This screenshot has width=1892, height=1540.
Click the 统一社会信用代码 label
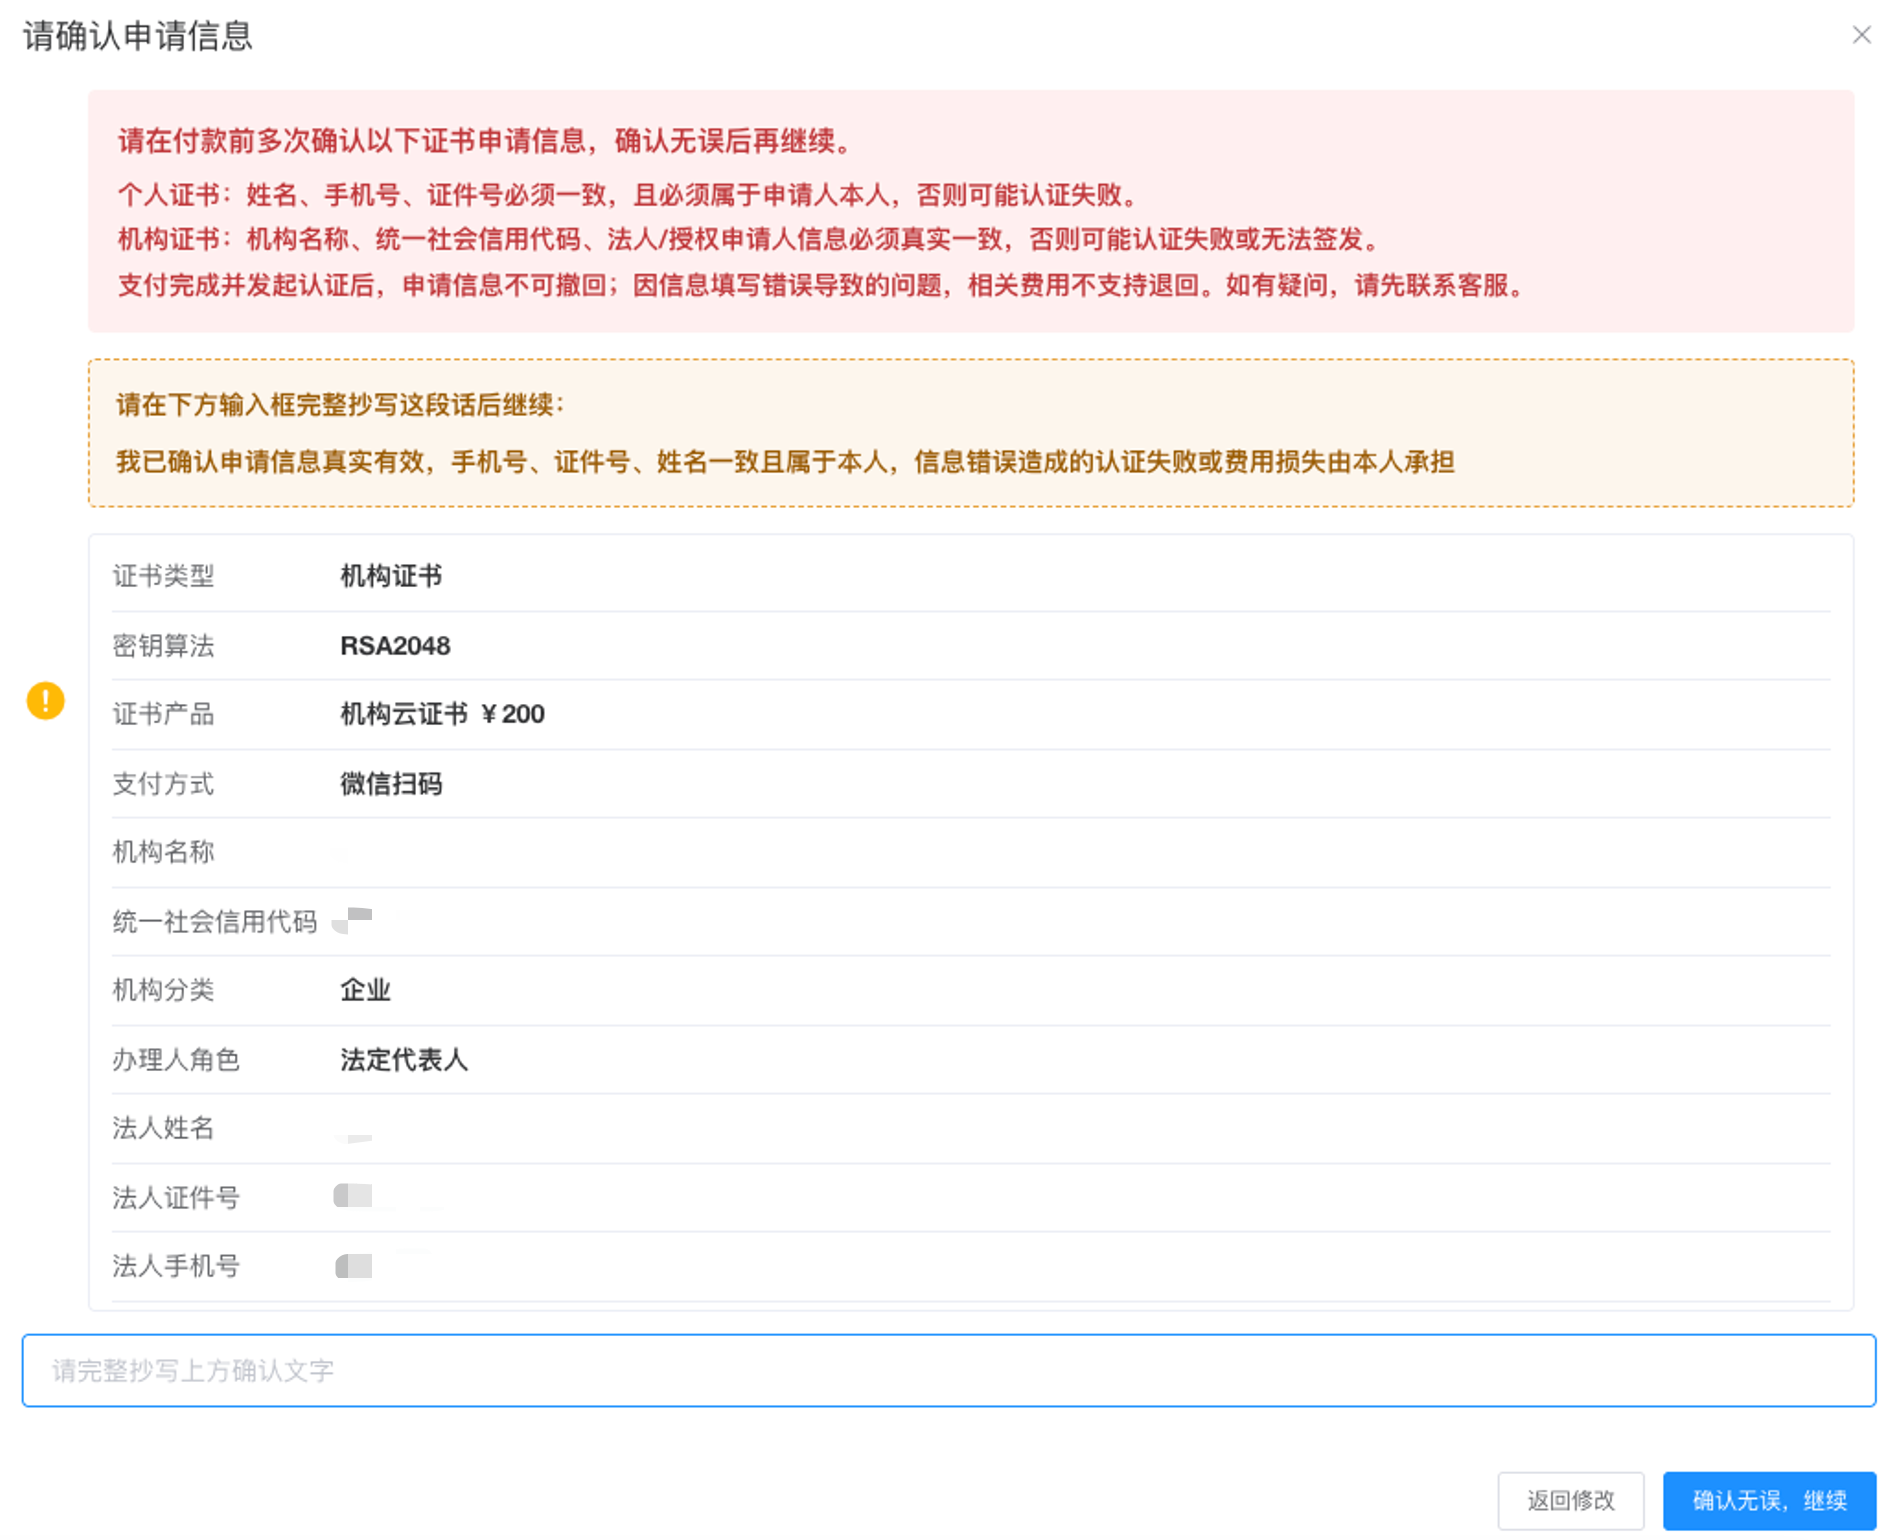214,922
